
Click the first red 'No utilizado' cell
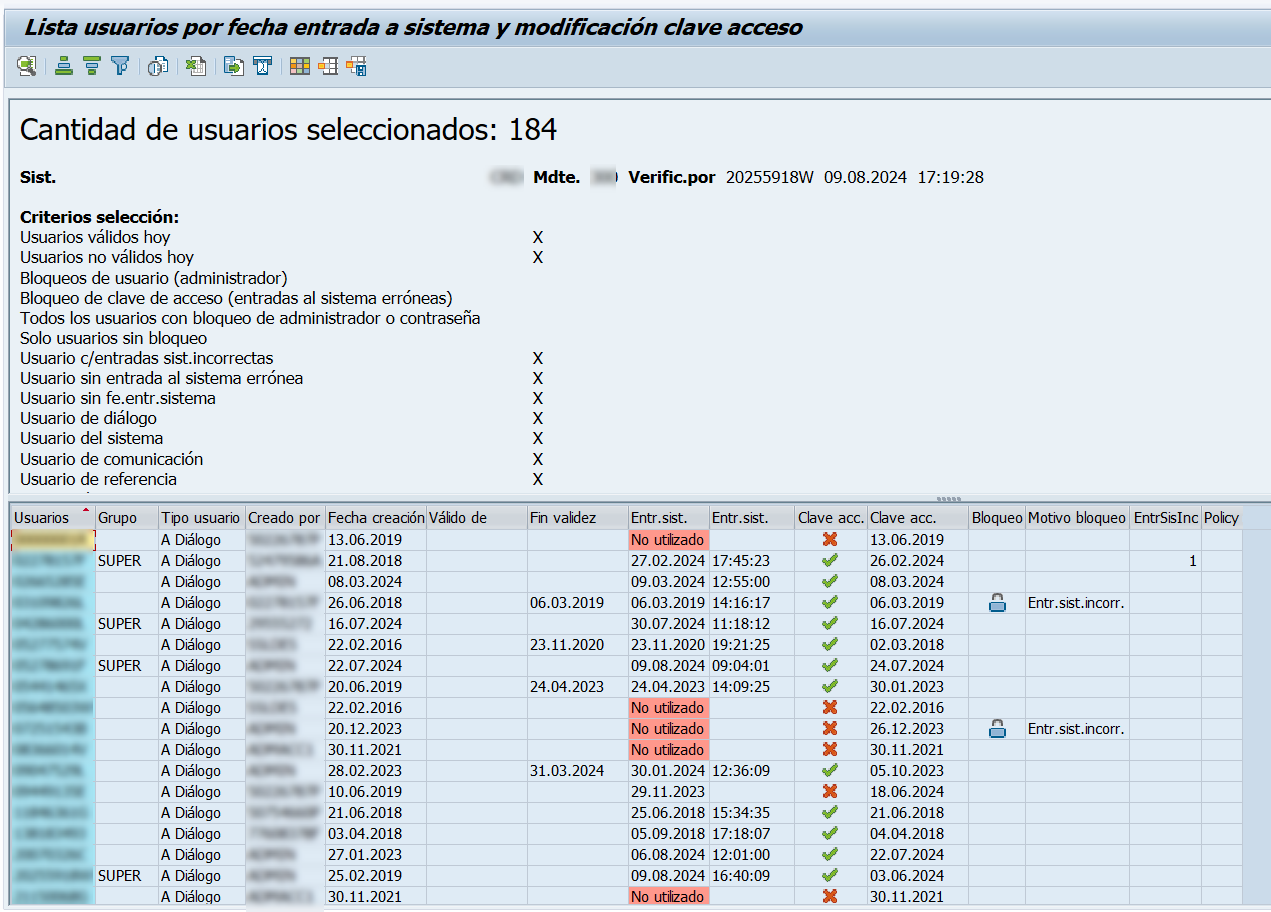click(668, 540)
